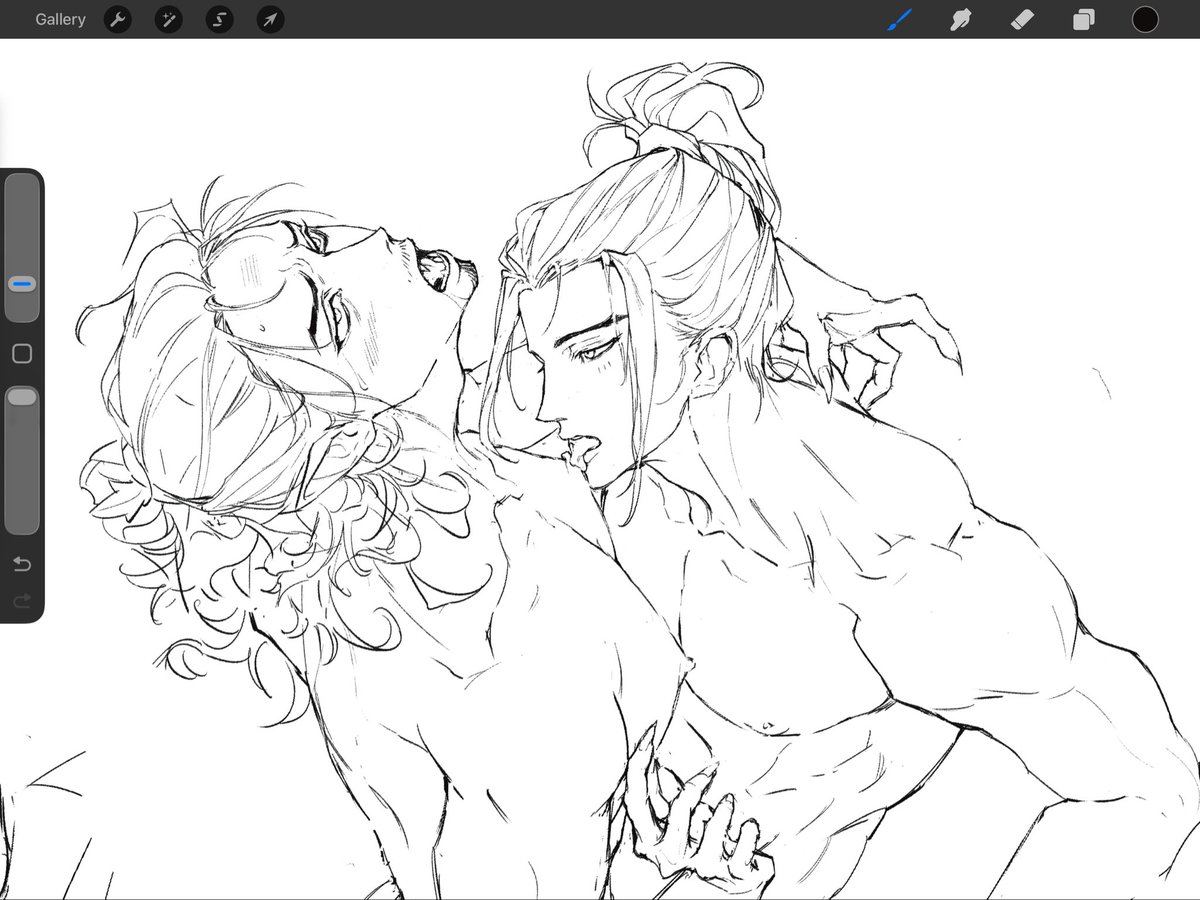Select the Eraser tool
The height and width of the screenshot is (900, 1200).
click(x=1022, y=19)
